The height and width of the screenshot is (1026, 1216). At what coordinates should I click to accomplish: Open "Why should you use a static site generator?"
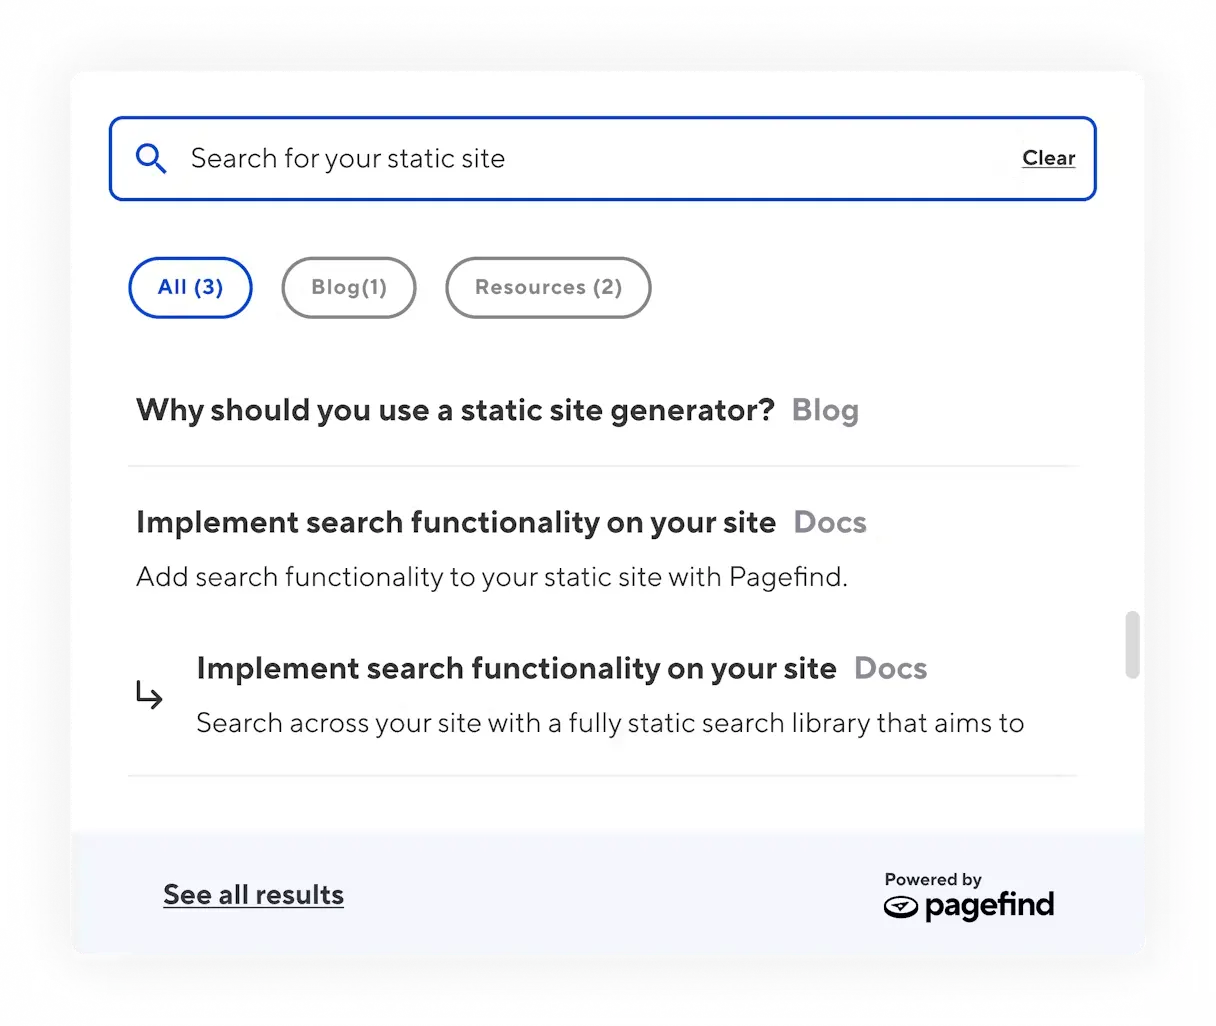click(455, 409)
